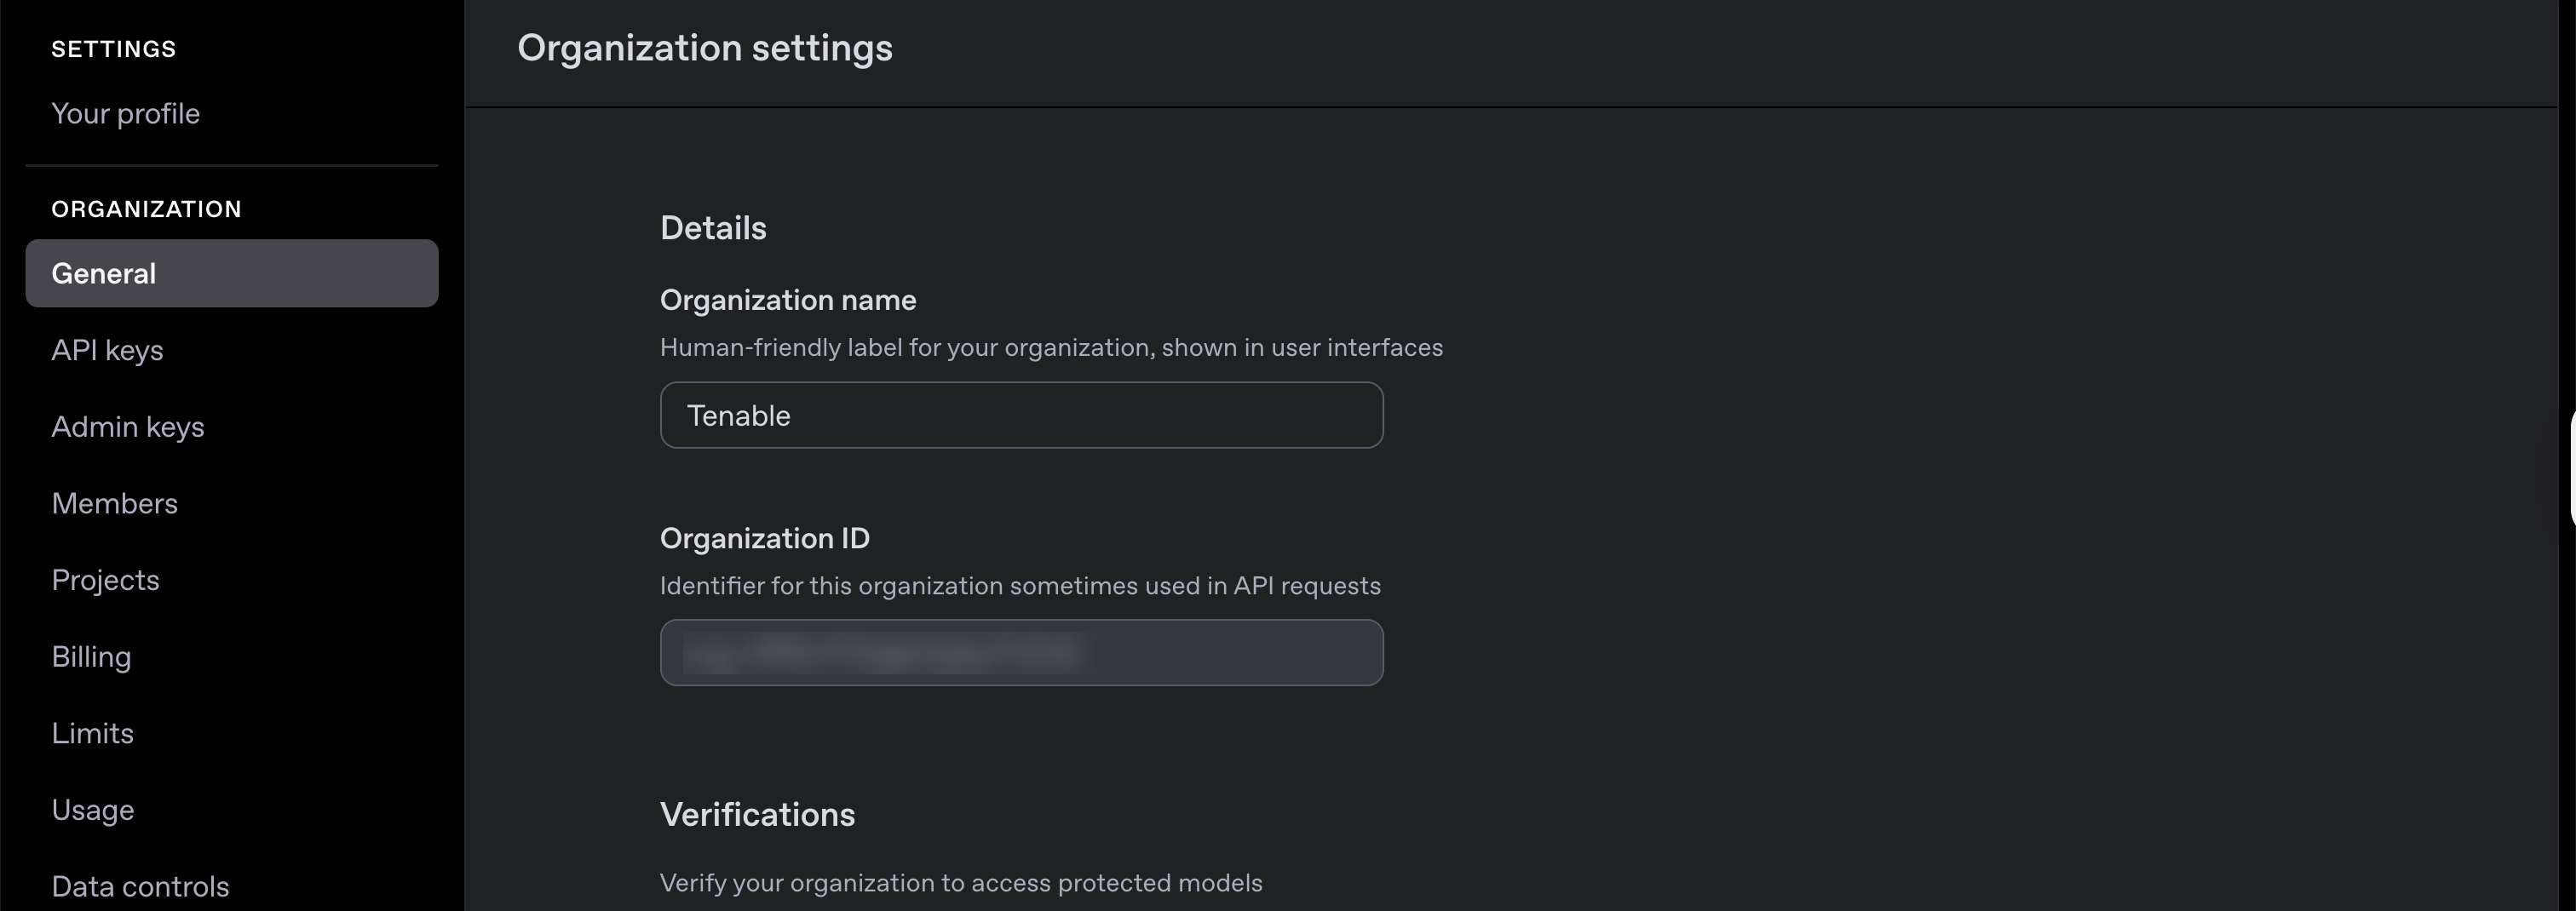Screen dimensions: 2576x911
Task: Click the SETTINGS sidebar section header
Action: [x=113, y=49]
